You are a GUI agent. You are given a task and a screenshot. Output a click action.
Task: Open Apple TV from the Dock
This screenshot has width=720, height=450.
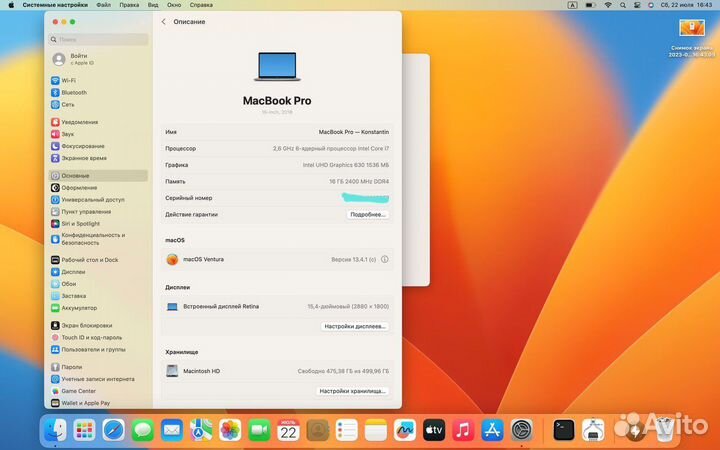point(434,430)
